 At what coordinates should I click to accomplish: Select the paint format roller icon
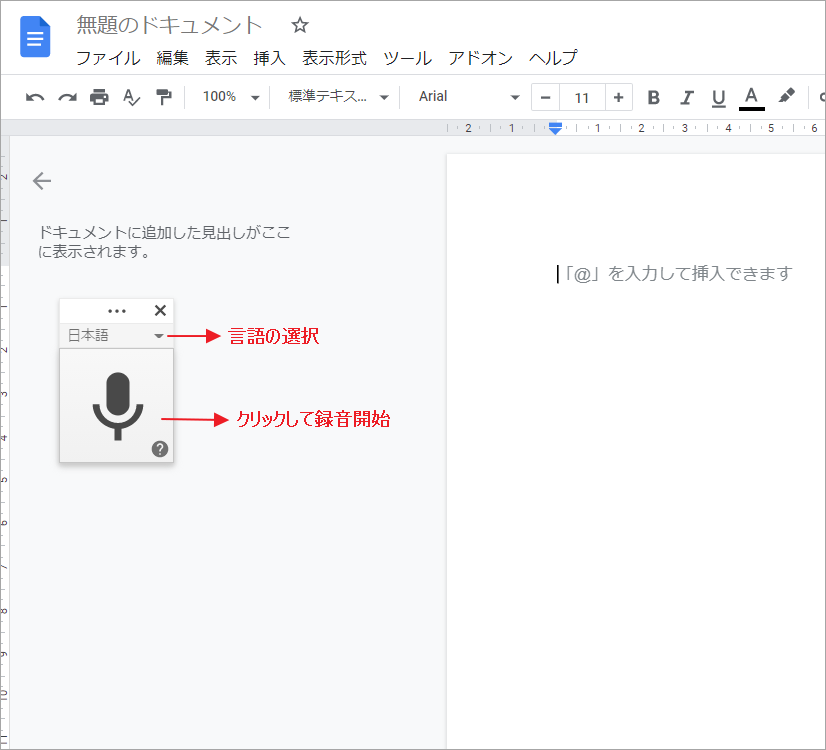pos(164,97)
